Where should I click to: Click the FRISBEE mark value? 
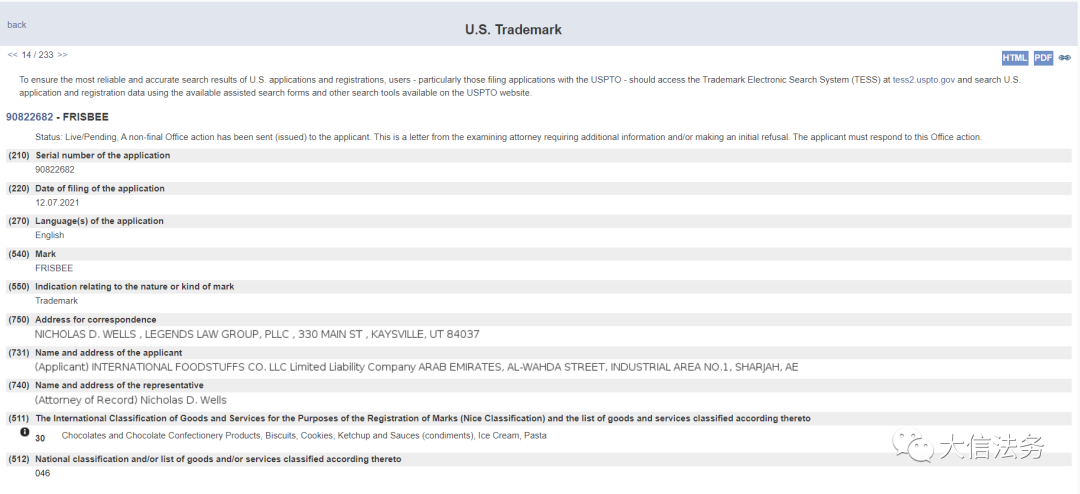[54, 268]
